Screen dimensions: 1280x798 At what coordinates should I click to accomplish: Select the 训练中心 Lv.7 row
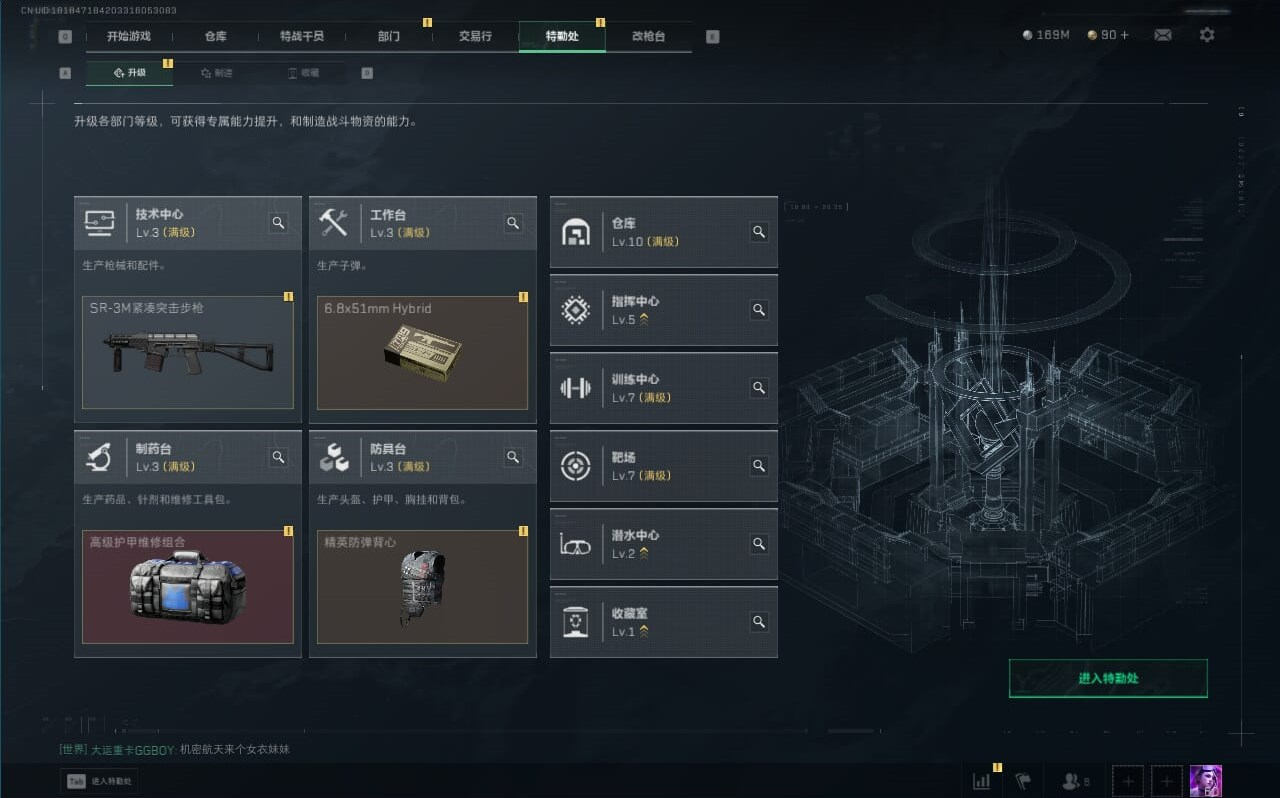pyautogui.click(x=664, y=388)
